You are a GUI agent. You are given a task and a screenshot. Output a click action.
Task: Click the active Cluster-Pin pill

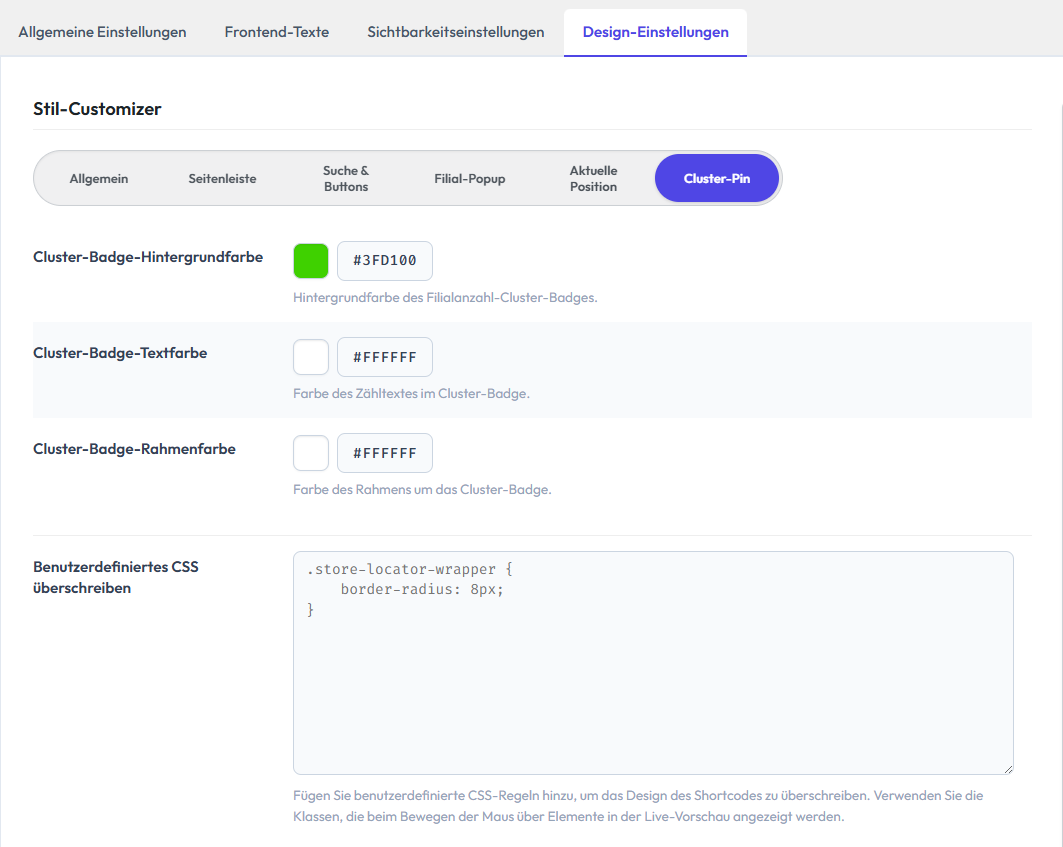point(717,178)
